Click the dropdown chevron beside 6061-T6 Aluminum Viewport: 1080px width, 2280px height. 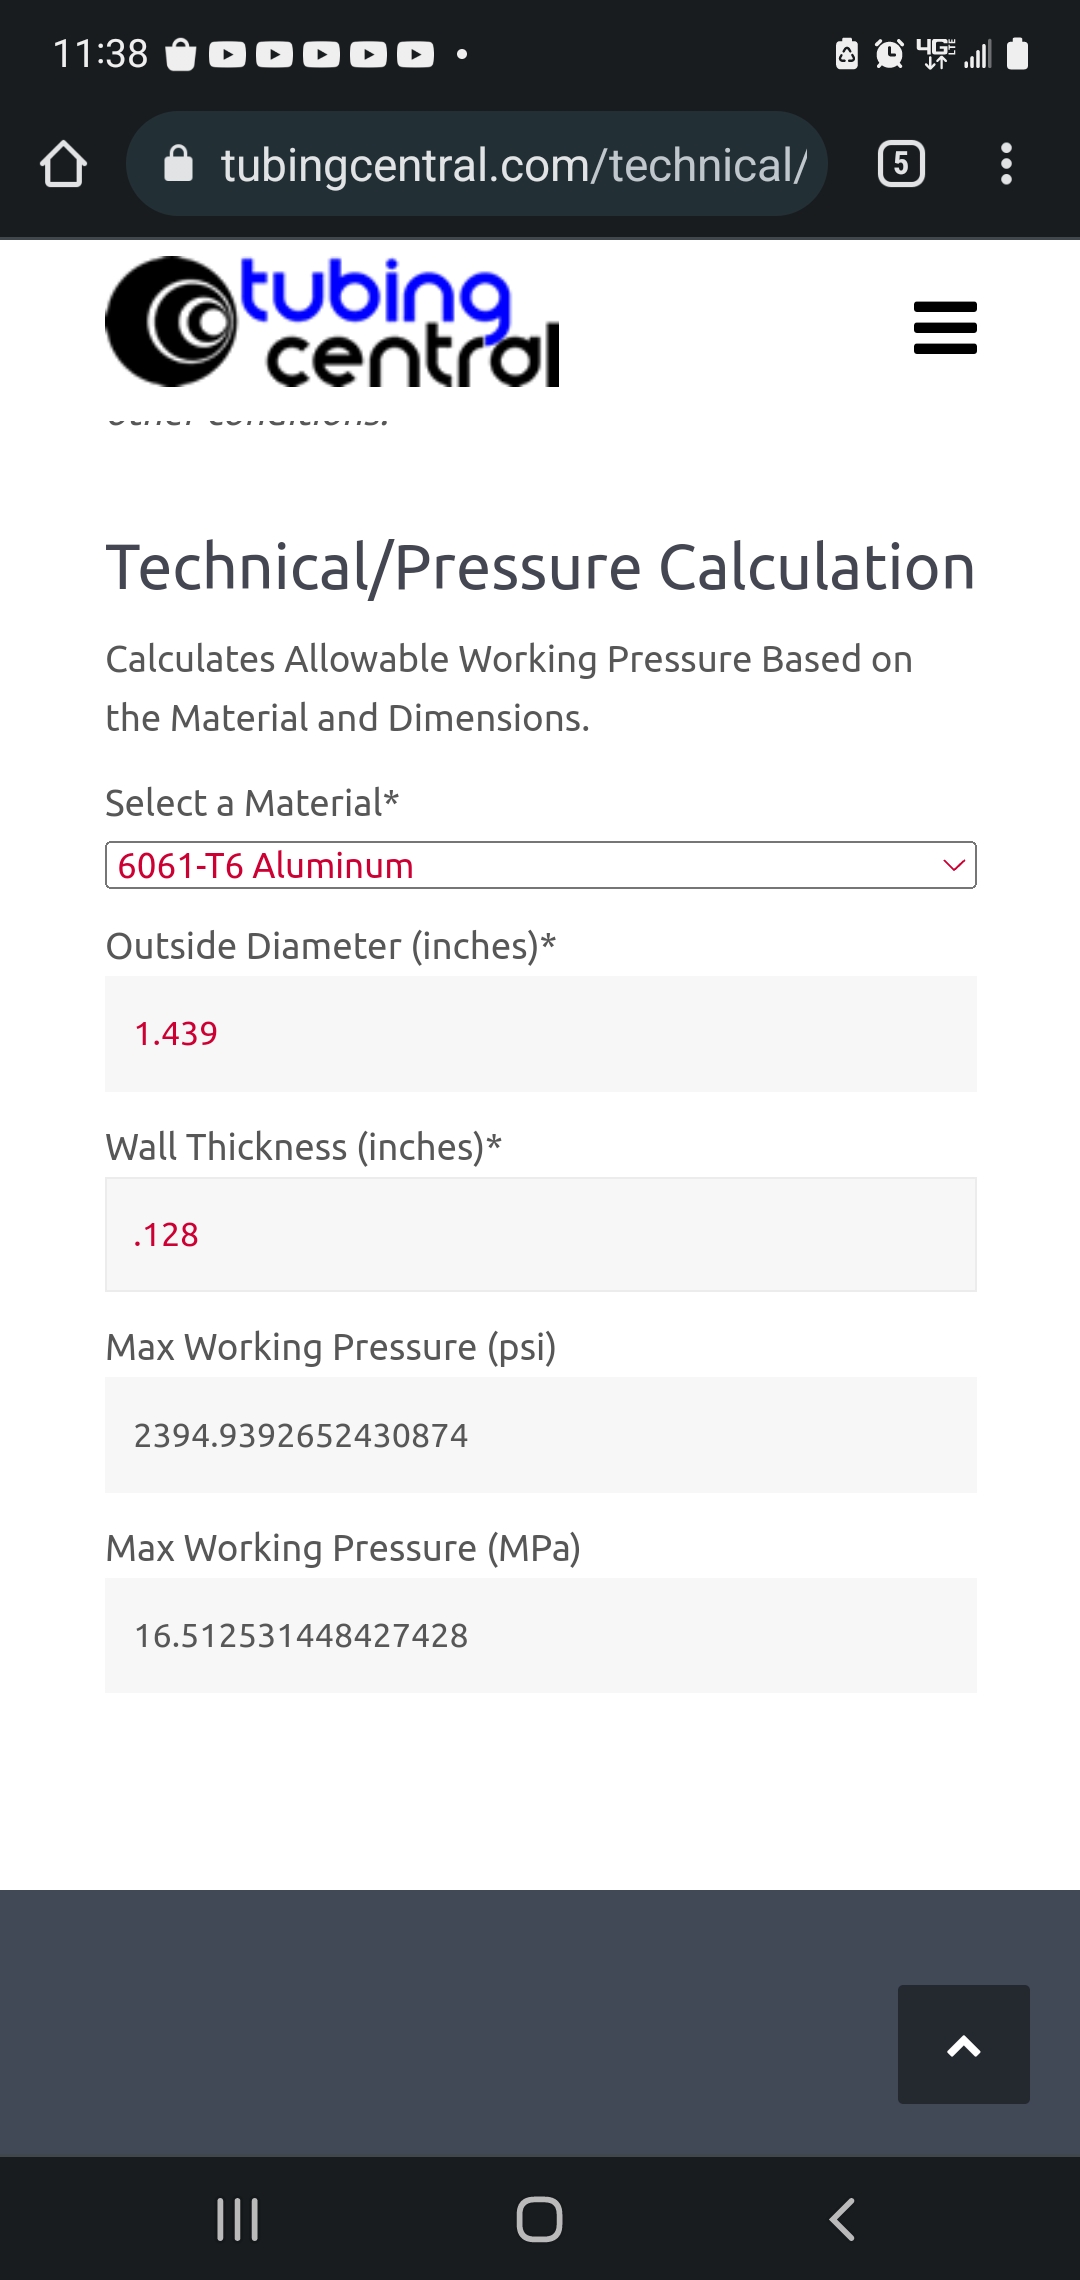pyautogui.click(x=954, y=865)
